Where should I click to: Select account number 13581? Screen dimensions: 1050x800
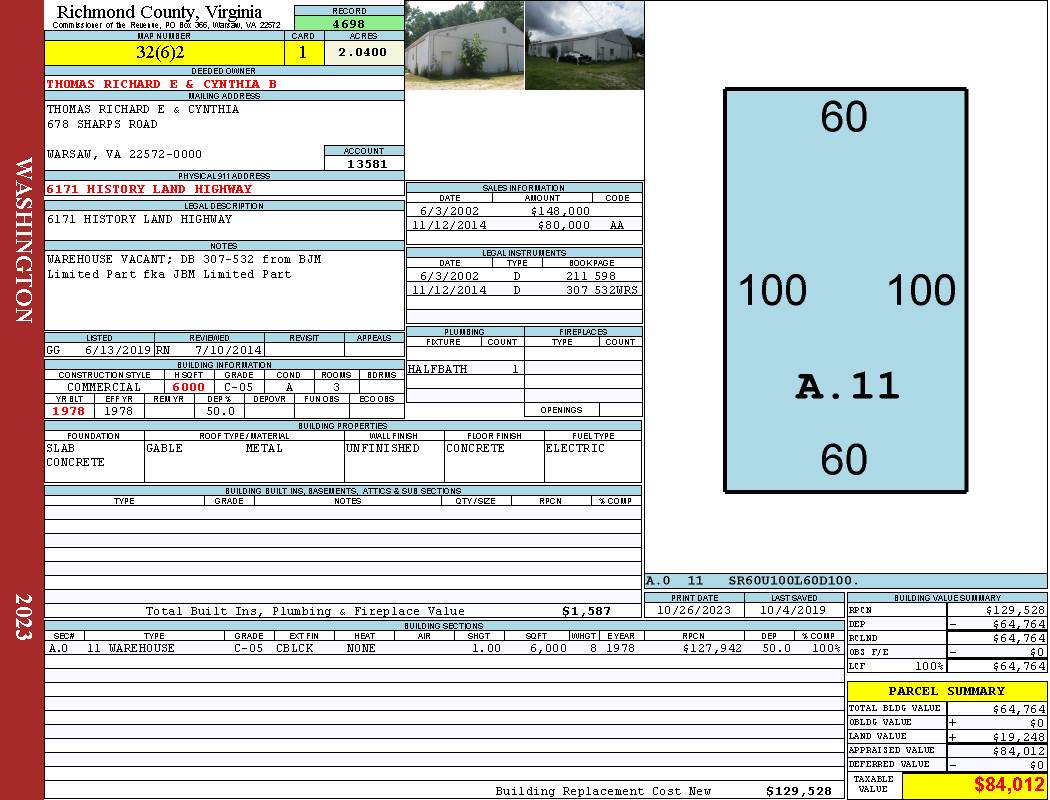(366, 163)
